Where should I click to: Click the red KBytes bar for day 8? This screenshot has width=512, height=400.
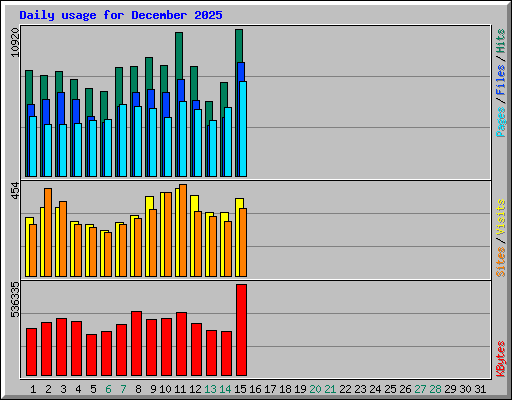[x=136, y=343]
